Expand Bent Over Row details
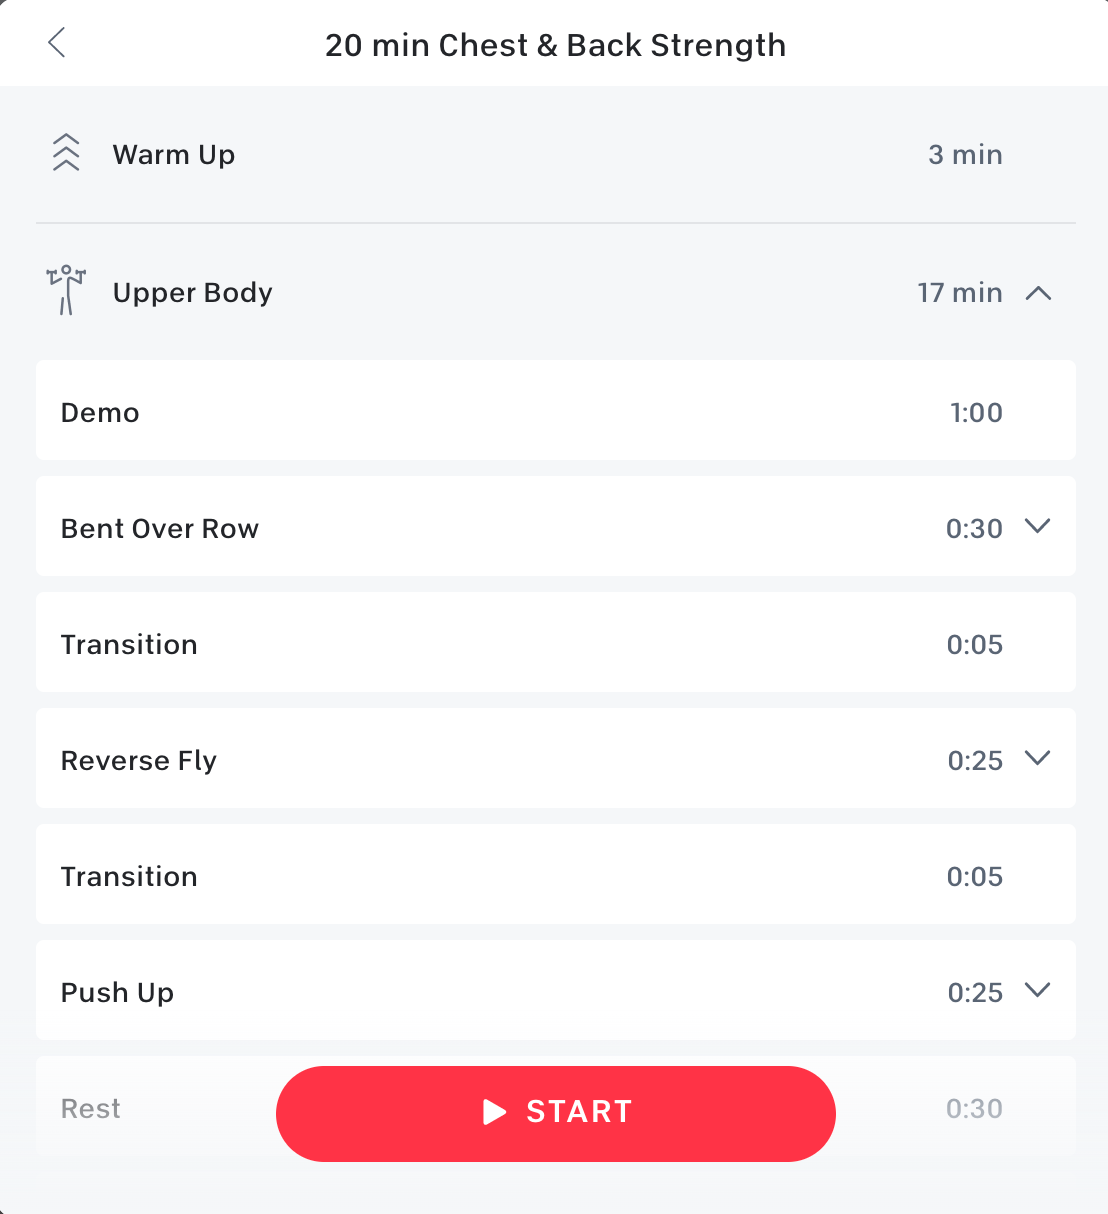Image resolution: width=1108 pixels, height=1214 pixels. click(1038, 526)
